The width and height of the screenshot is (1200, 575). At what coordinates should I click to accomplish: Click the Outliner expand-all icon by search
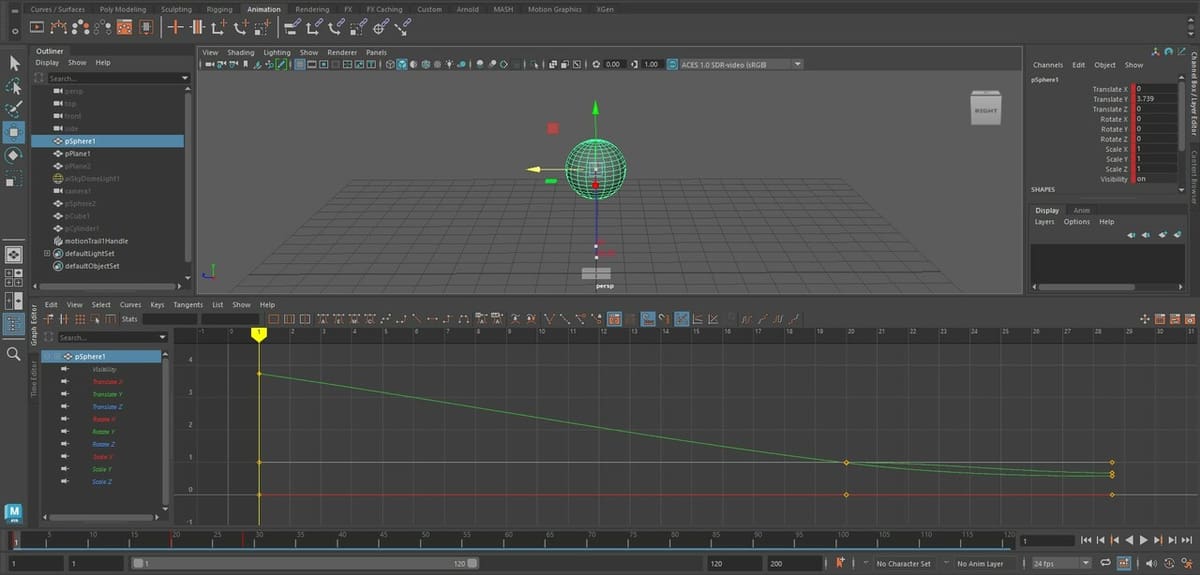pos(39,78)
